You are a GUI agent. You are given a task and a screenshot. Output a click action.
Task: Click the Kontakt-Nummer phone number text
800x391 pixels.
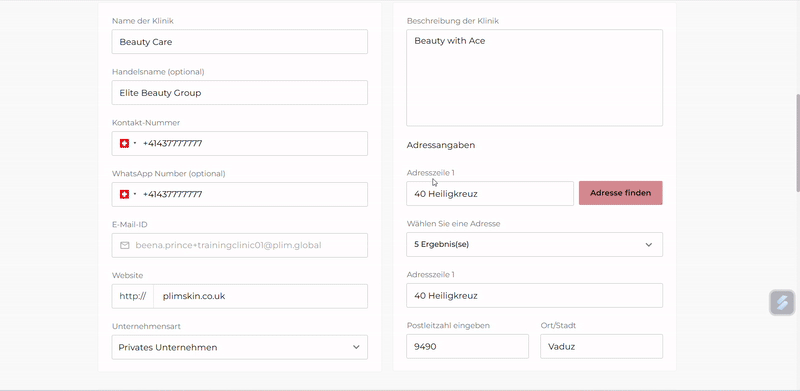pyautogui.click(x=172, y=143)
